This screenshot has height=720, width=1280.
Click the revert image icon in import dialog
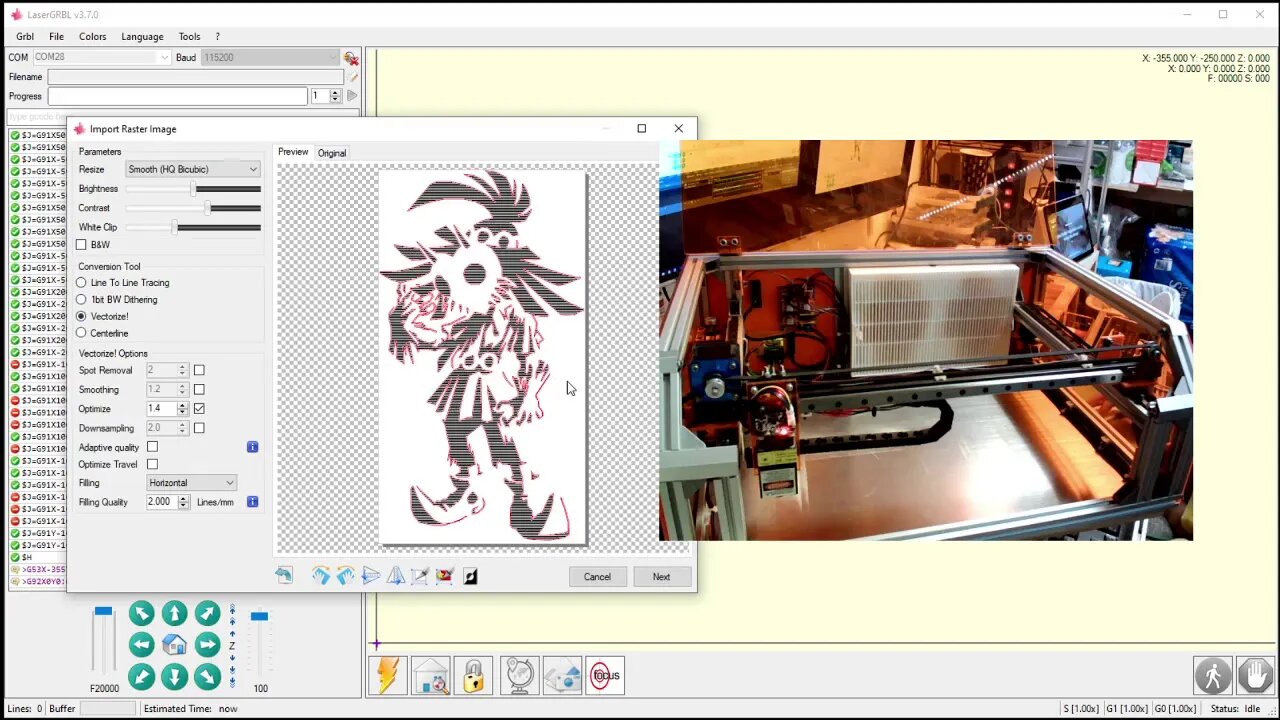(x=284, y=576)
